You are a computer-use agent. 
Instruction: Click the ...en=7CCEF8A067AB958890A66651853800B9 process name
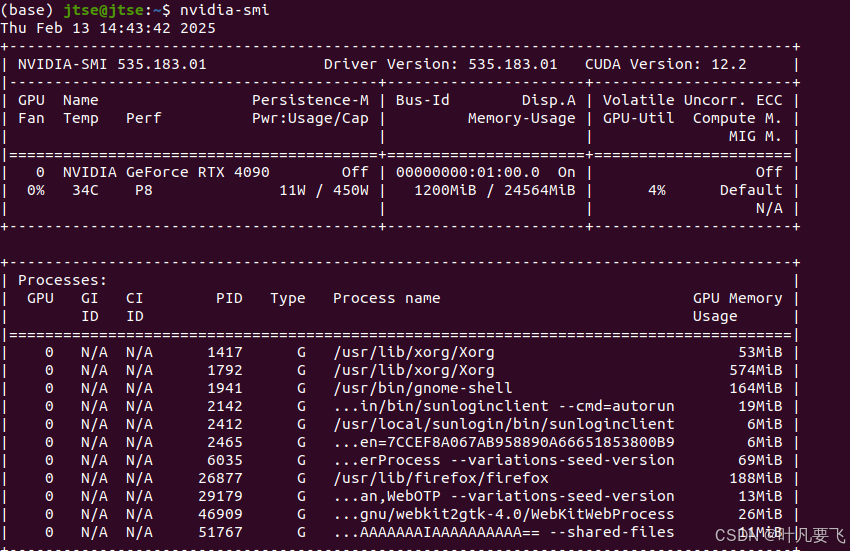(504, 442)
